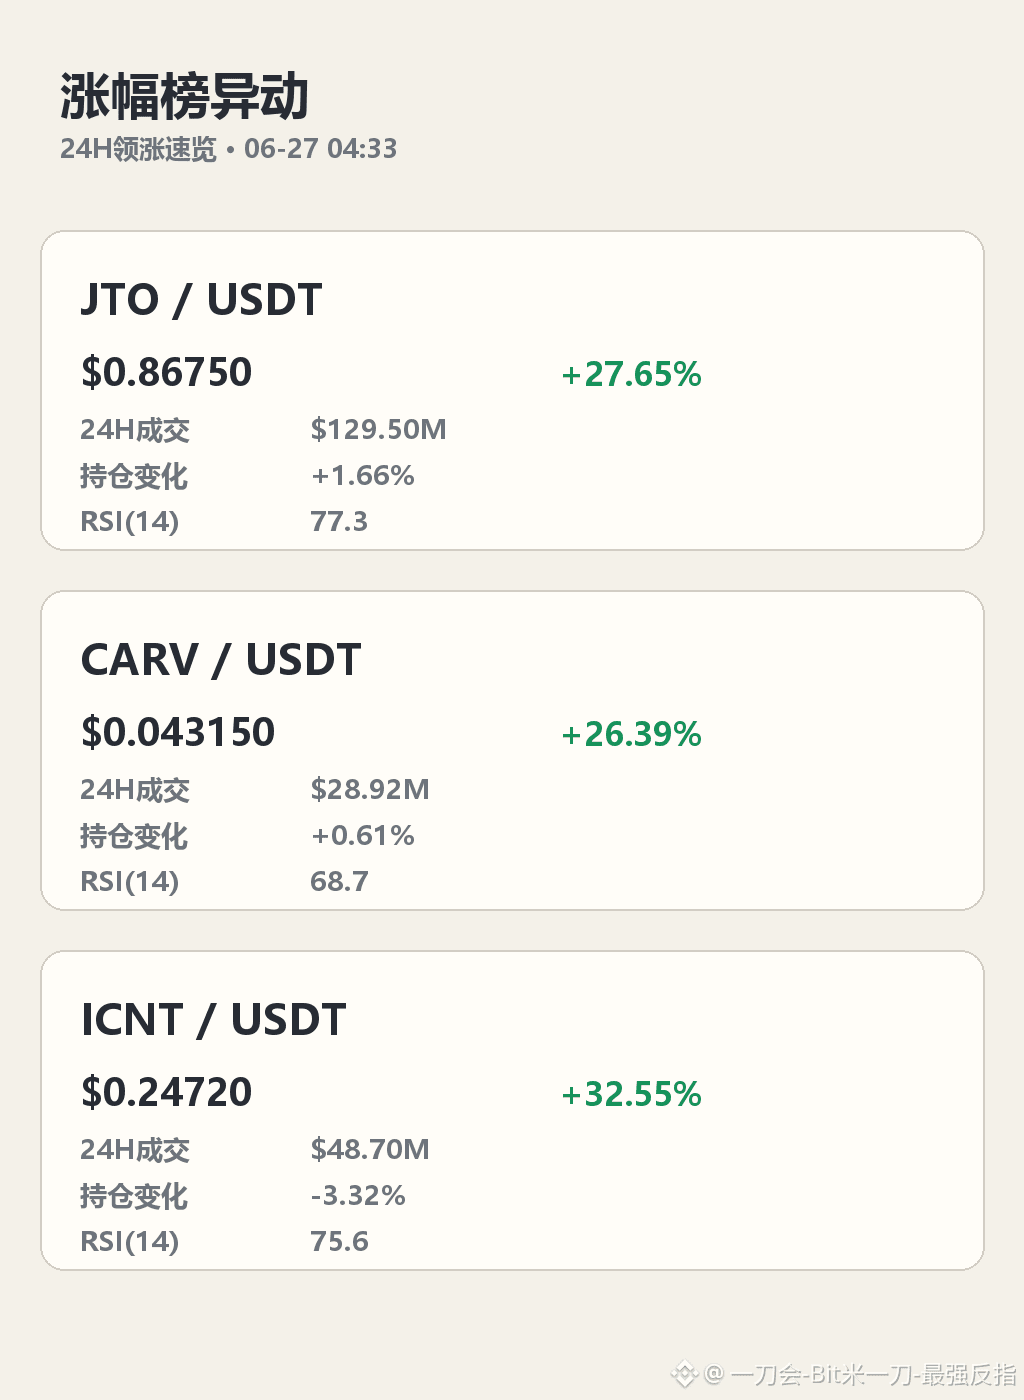The height and width of the screenshot is (1400, 1024).
Task: Open the CARV / USDT pair title
Action: point(221,660)
